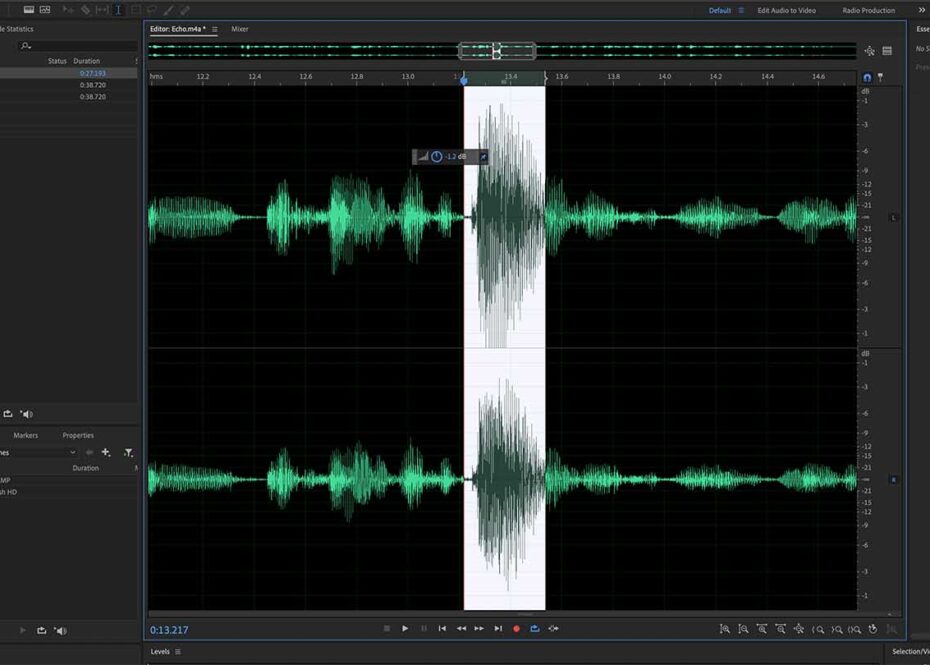Select the Lasso Selection tool

pos(152,10)
